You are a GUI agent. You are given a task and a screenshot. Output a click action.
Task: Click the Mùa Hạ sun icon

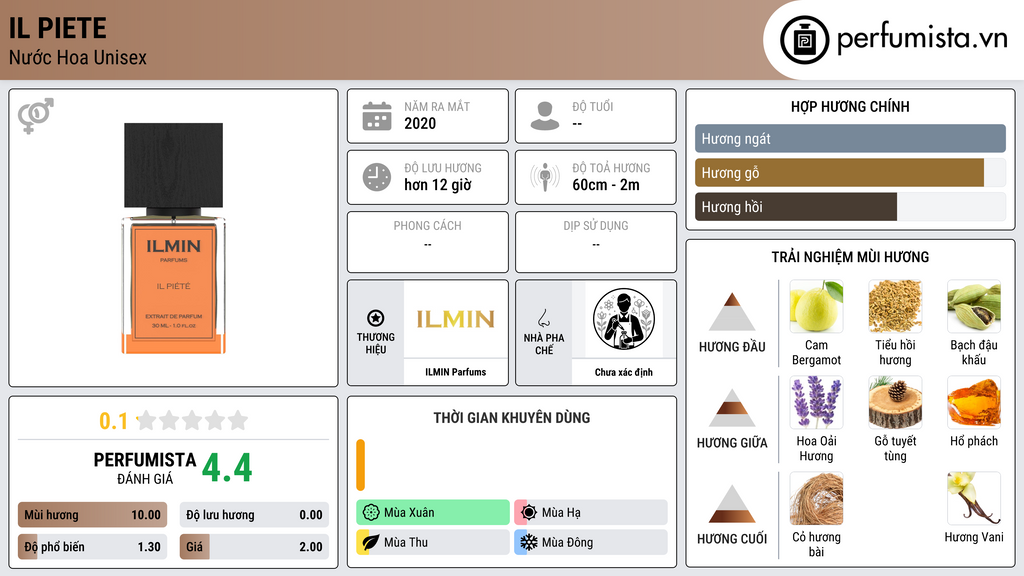click(x=529, y=513)
